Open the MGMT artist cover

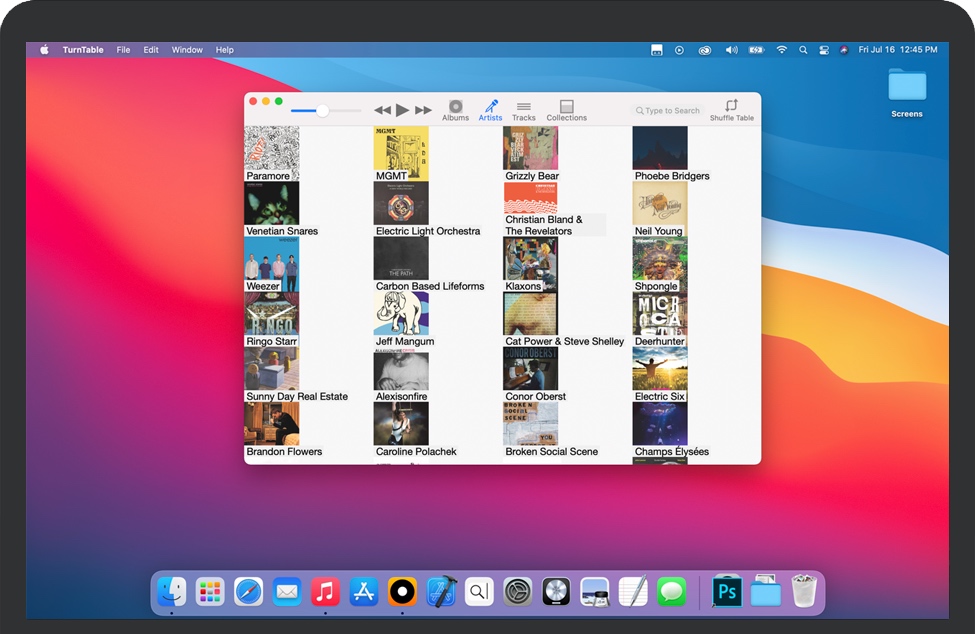(400, 148)
